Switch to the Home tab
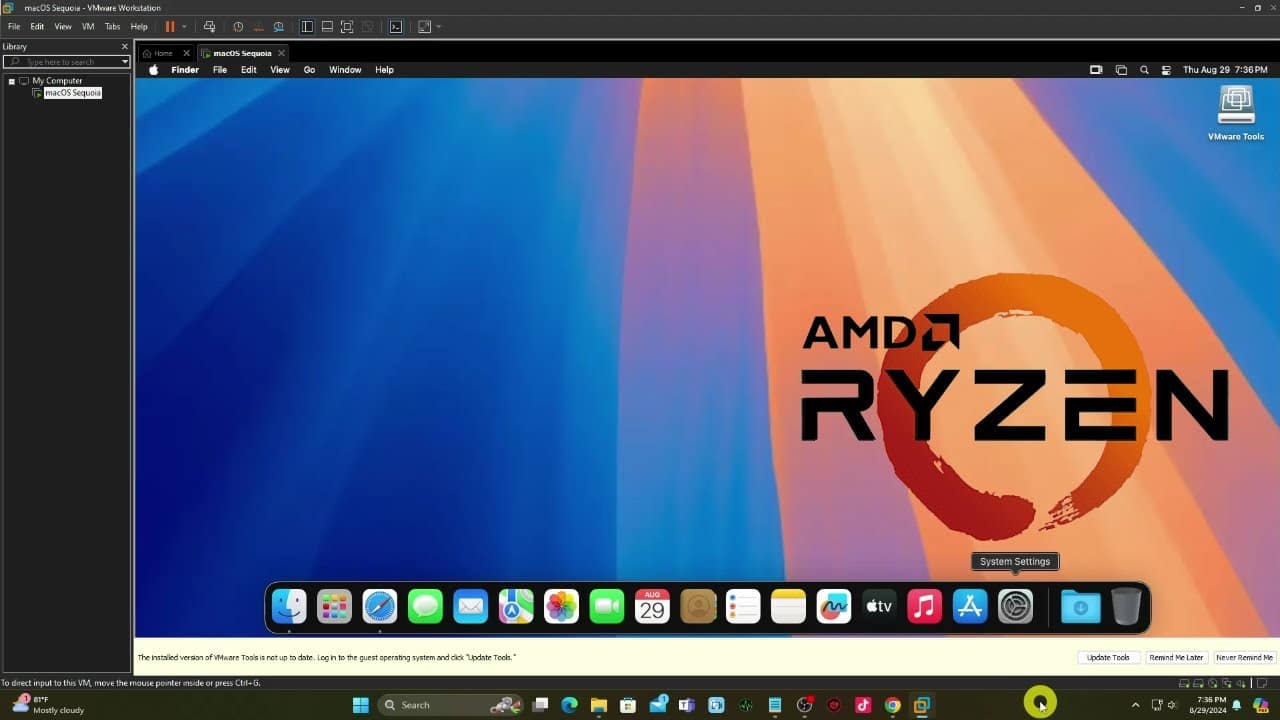This screenshot has height=720, width=1280. 163,53
